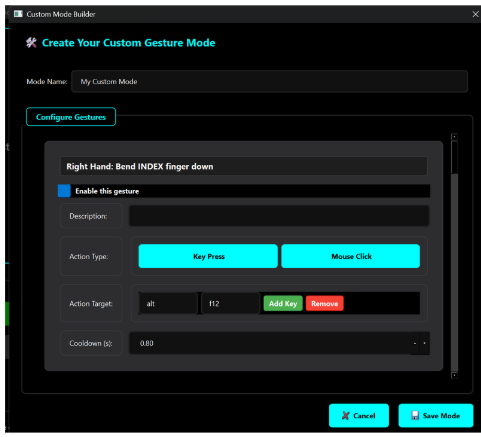Select the Configure Gestures tab
The height and width of the screenshot is (437, 481).
(71, 117)
